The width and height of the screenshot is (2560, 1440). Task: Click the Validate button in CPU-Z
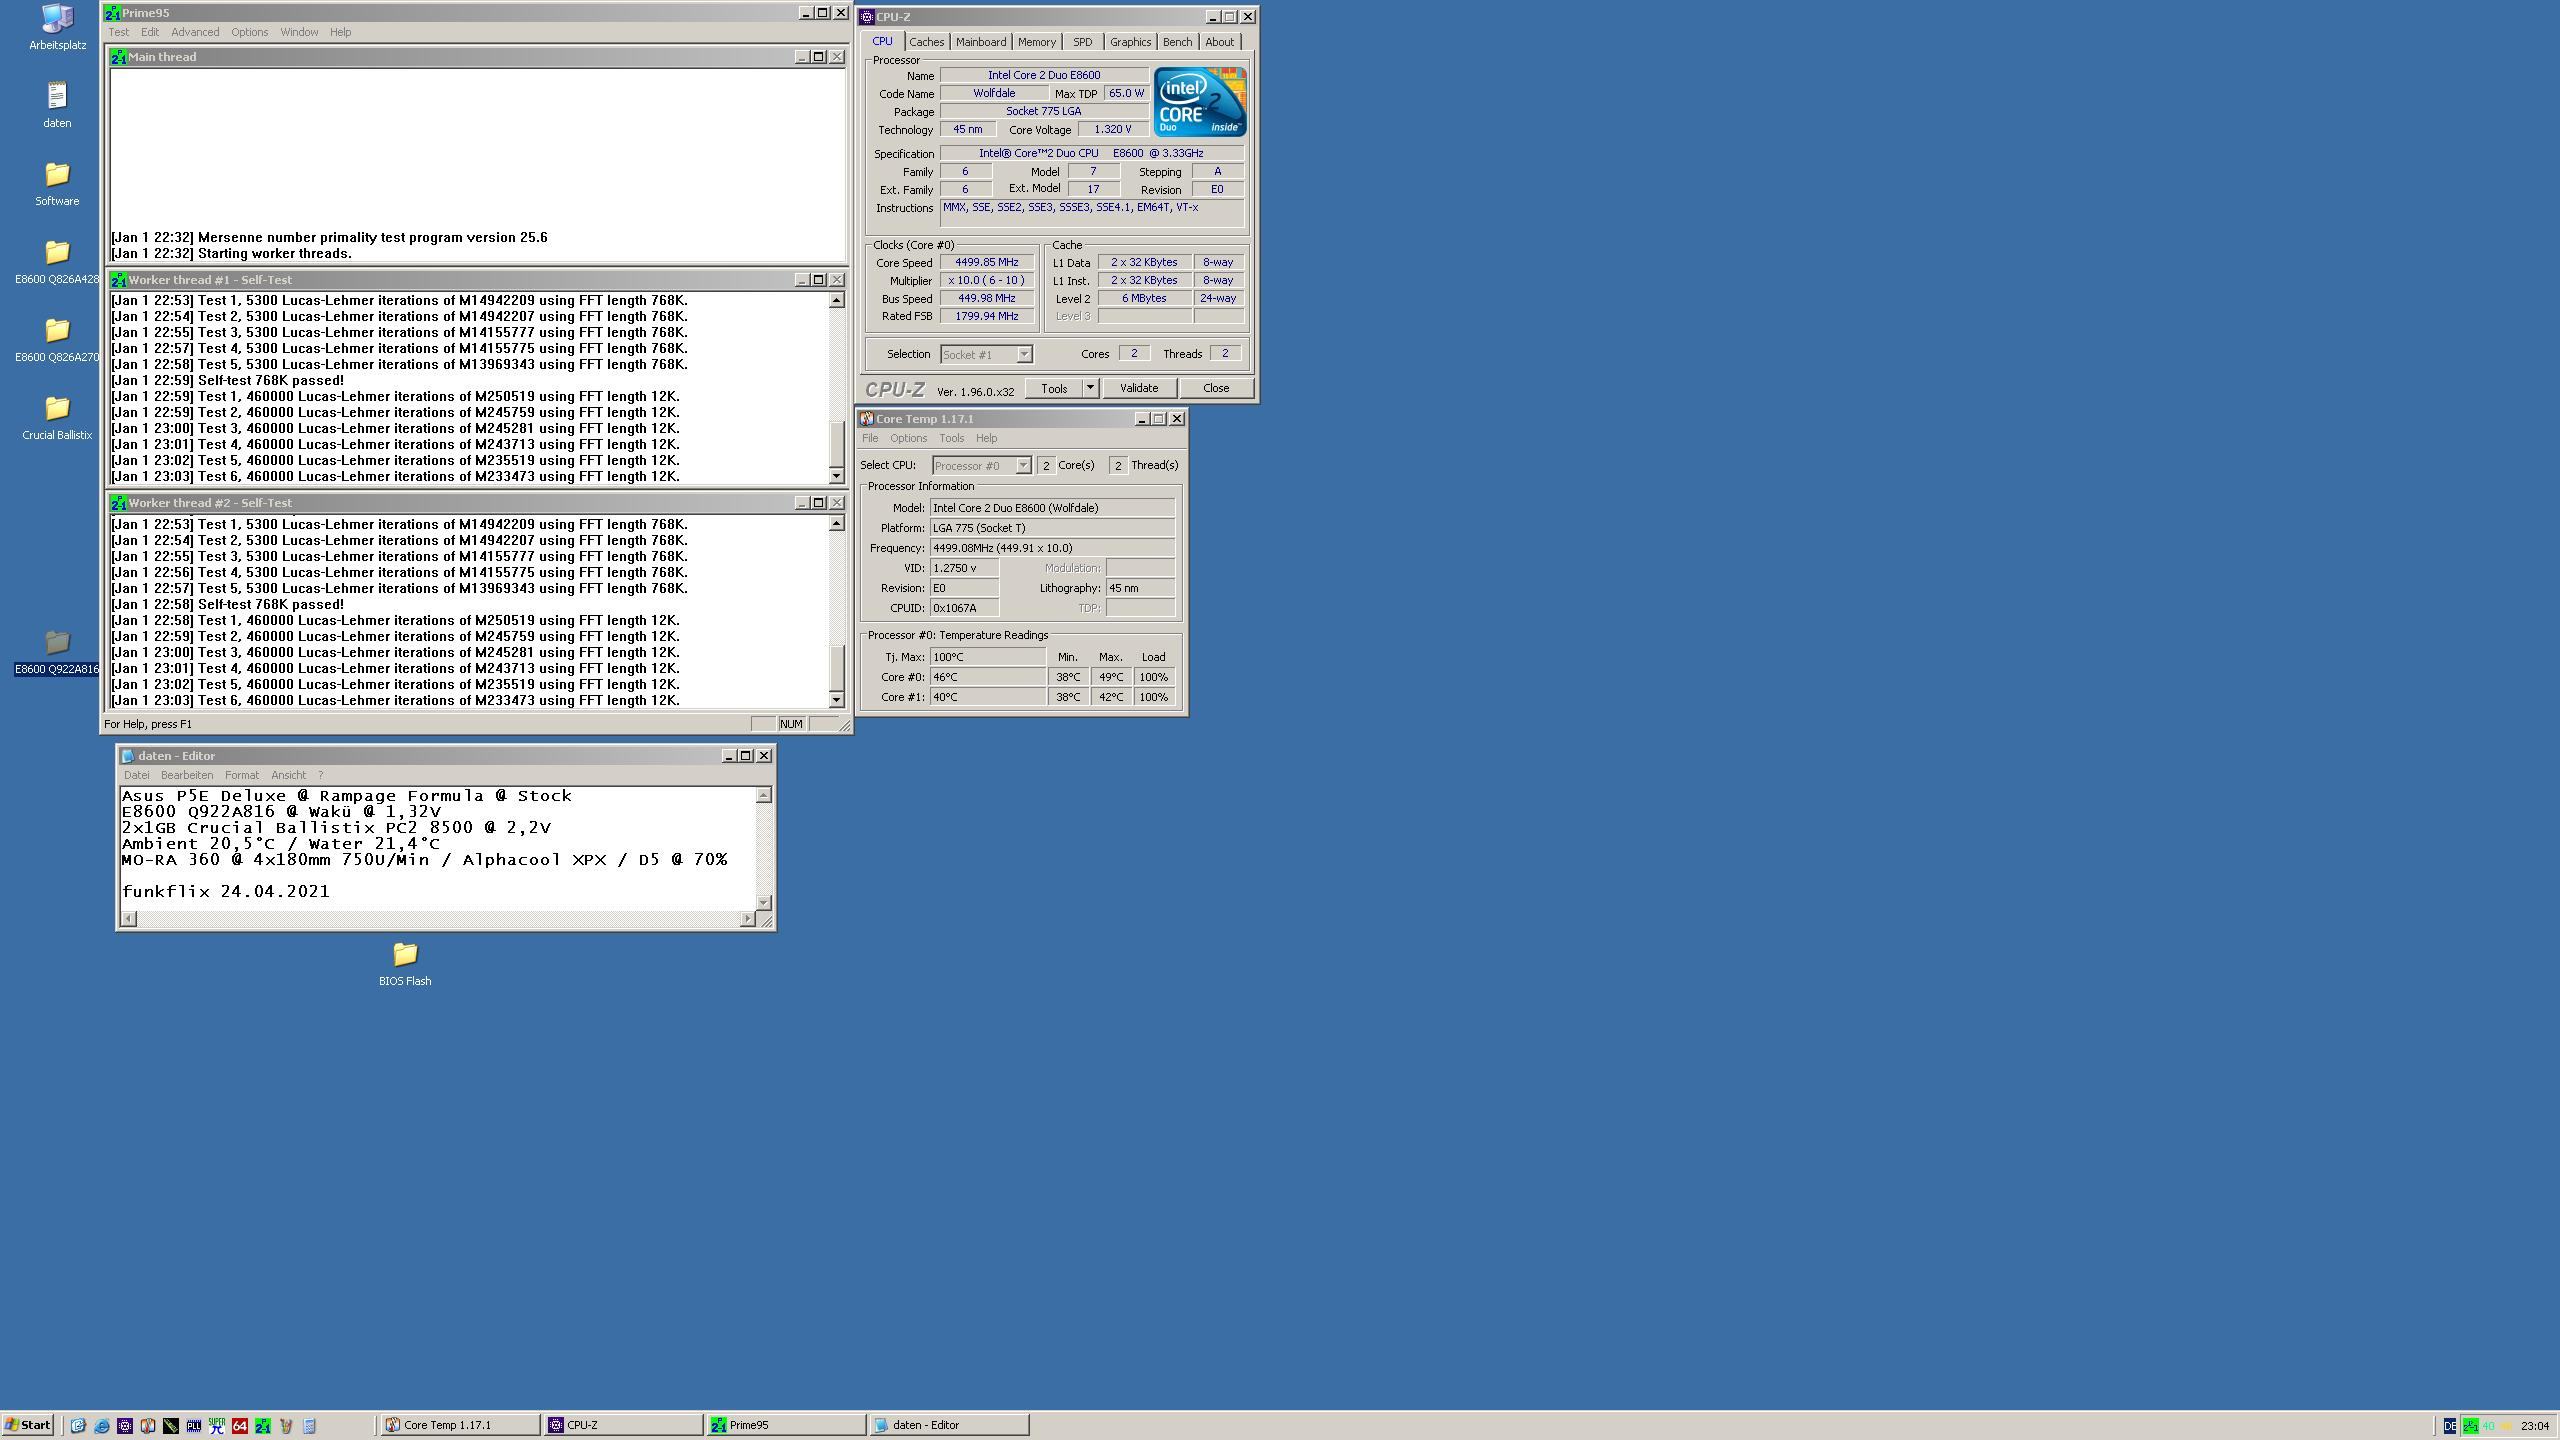(1139, 388)
